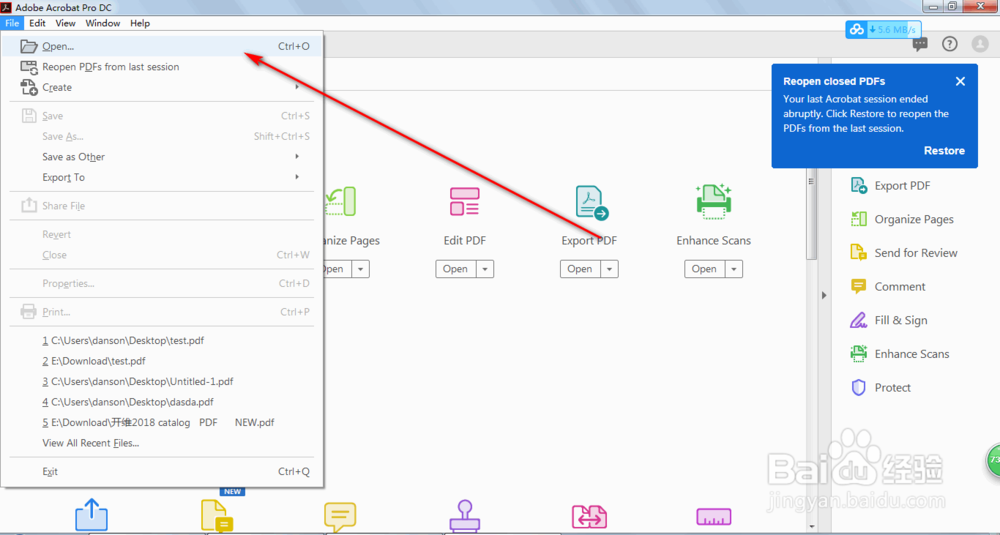Click the Export PDF tool icon in center

click(591, 202)
